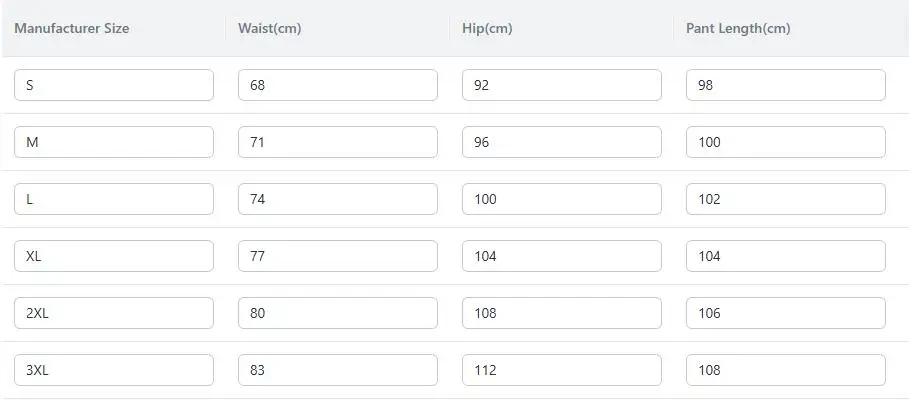Focus the pant length field showing 106

(x=786, y=313)
